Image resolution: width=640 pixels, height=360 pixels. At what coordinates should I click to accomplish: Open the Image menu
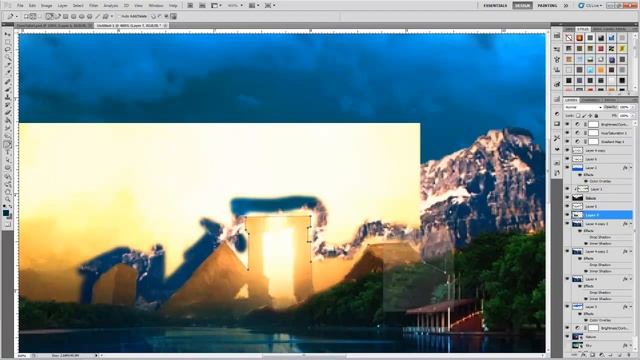(47, 5)
